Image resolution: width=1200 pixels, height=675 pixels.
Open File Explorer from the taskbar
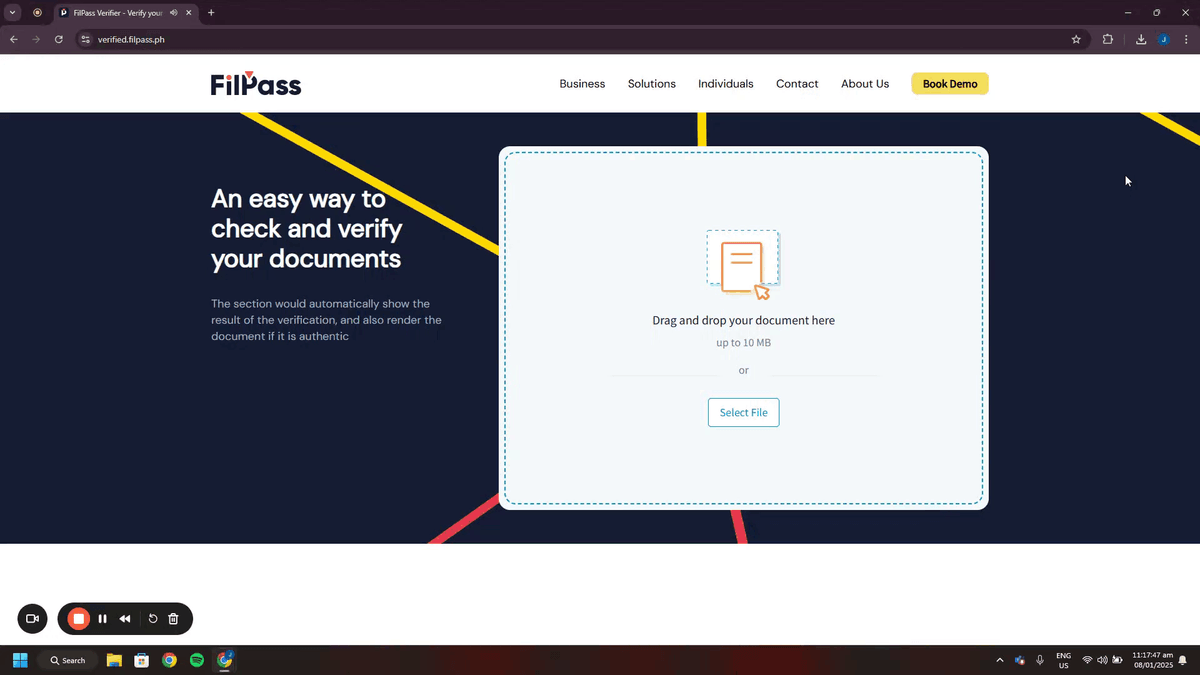pos(114,660)
